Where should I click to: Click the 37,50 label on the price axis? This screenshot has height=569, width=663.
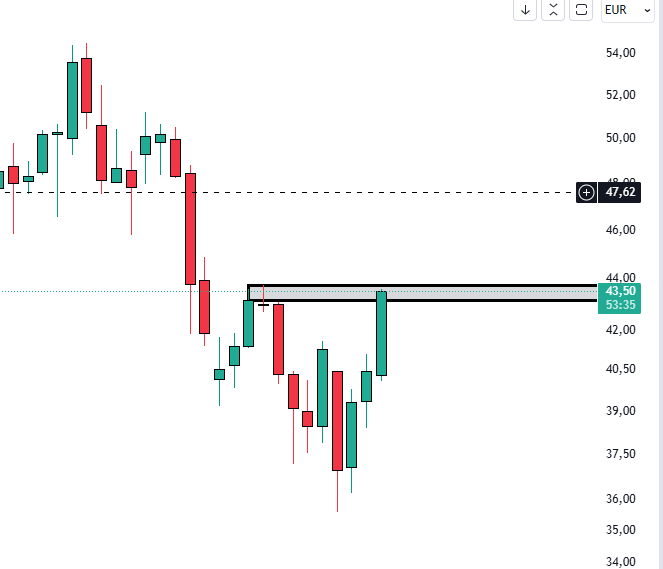[x=621, y=454]
